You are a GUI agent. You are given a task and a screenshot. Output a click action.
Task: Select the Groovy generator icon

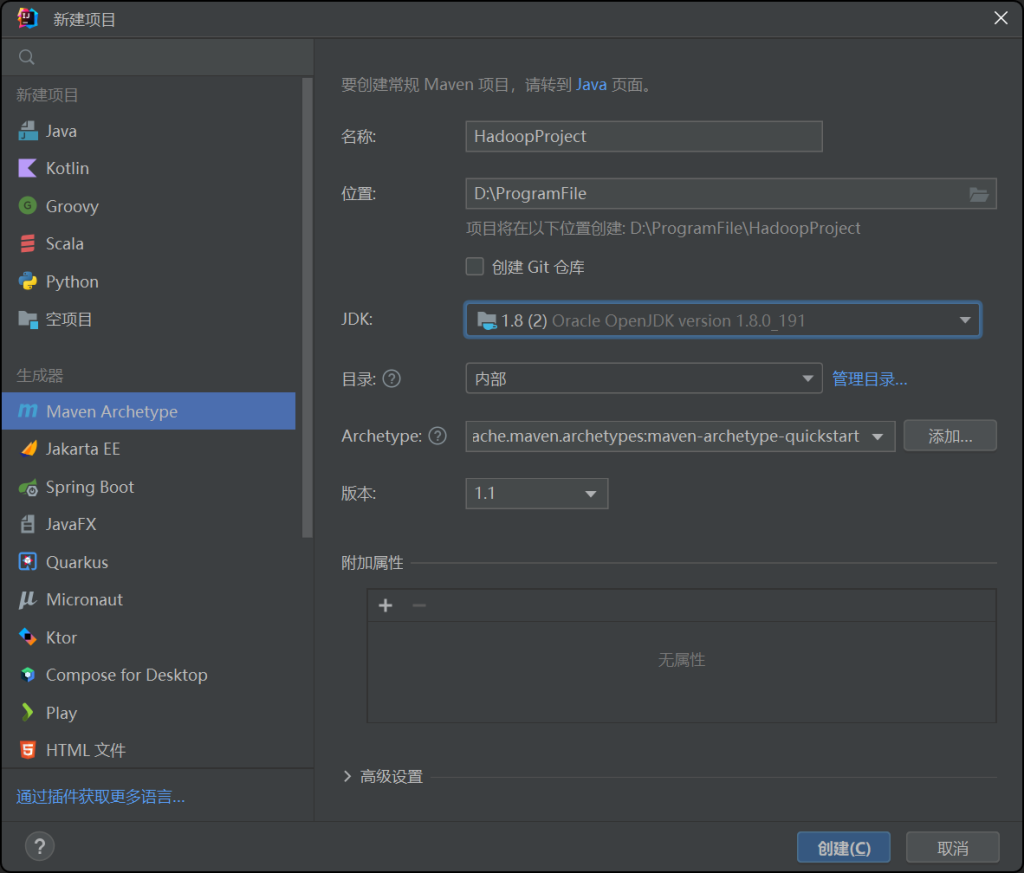click(x=27, y=206)
